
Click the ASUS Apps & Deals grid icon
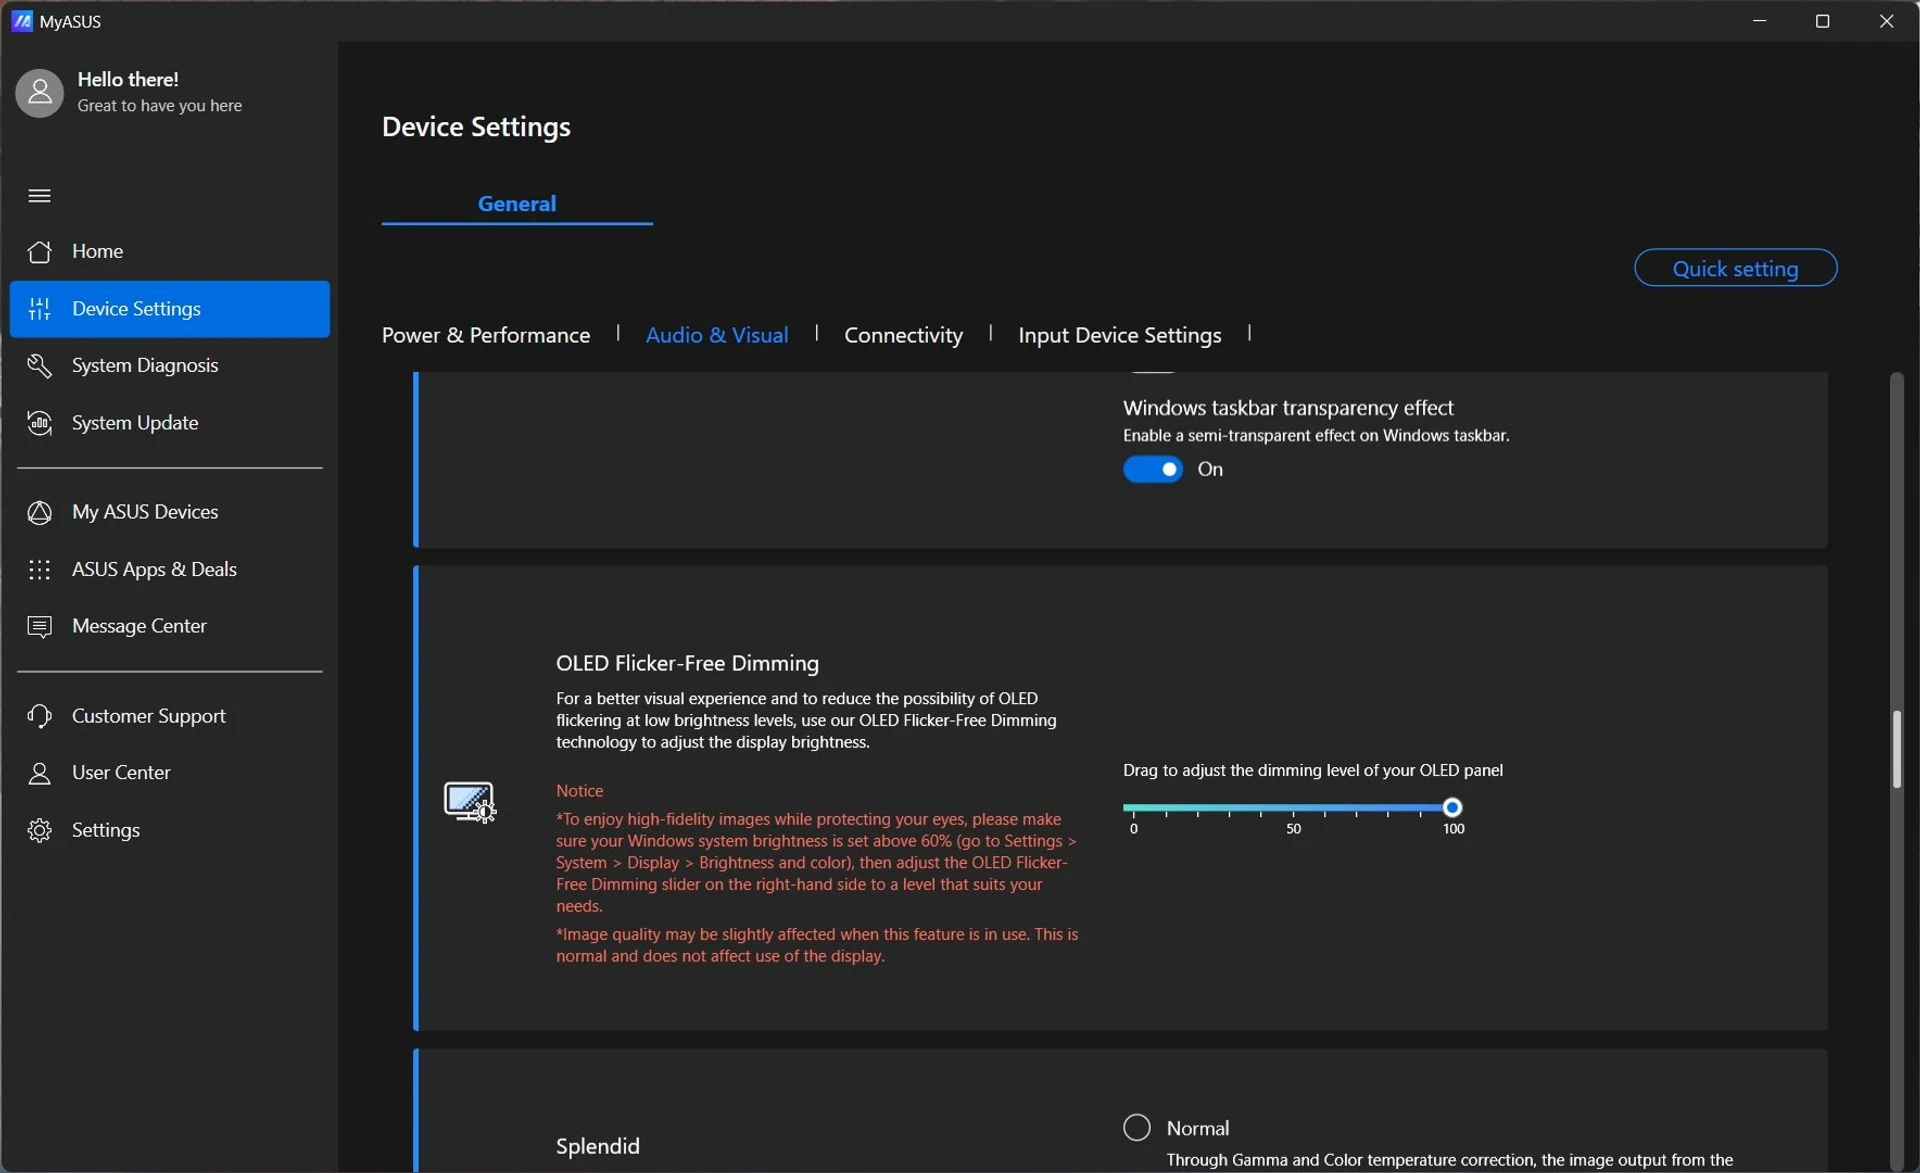(39, 570)
